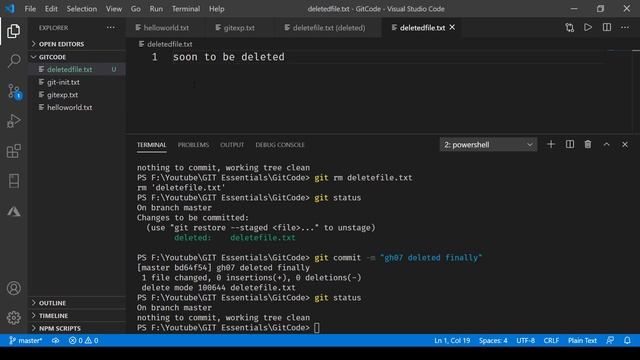Open Source Control view with pending badge
This screenshot has height=360, width=640.
(x=14, y=91)
